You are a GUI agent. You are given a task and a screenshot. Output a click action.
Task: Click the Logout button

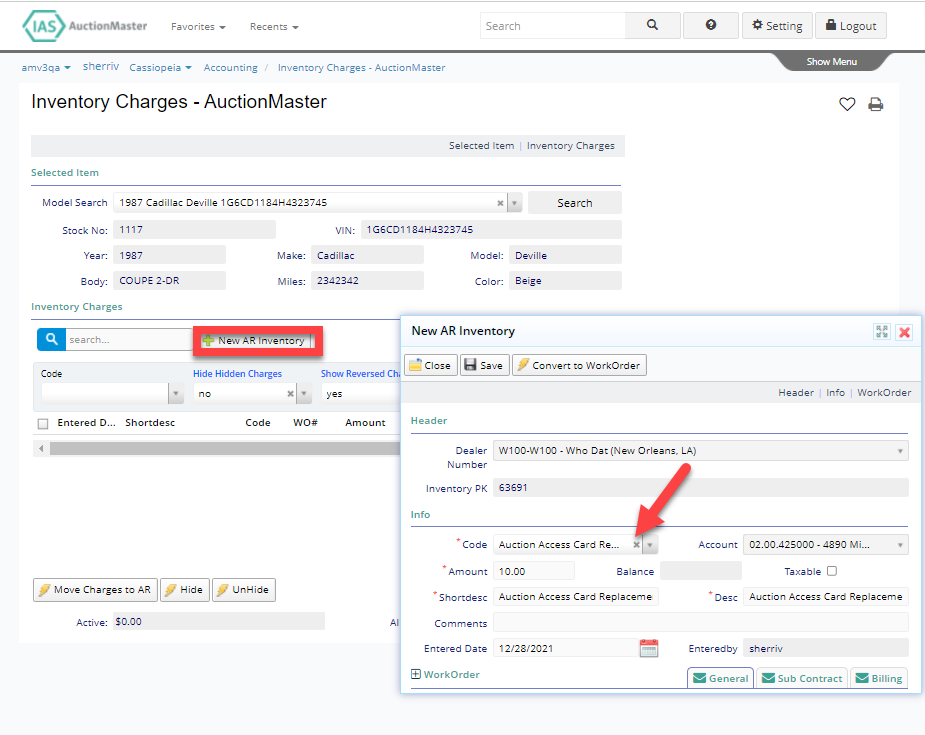coord(850,25)
